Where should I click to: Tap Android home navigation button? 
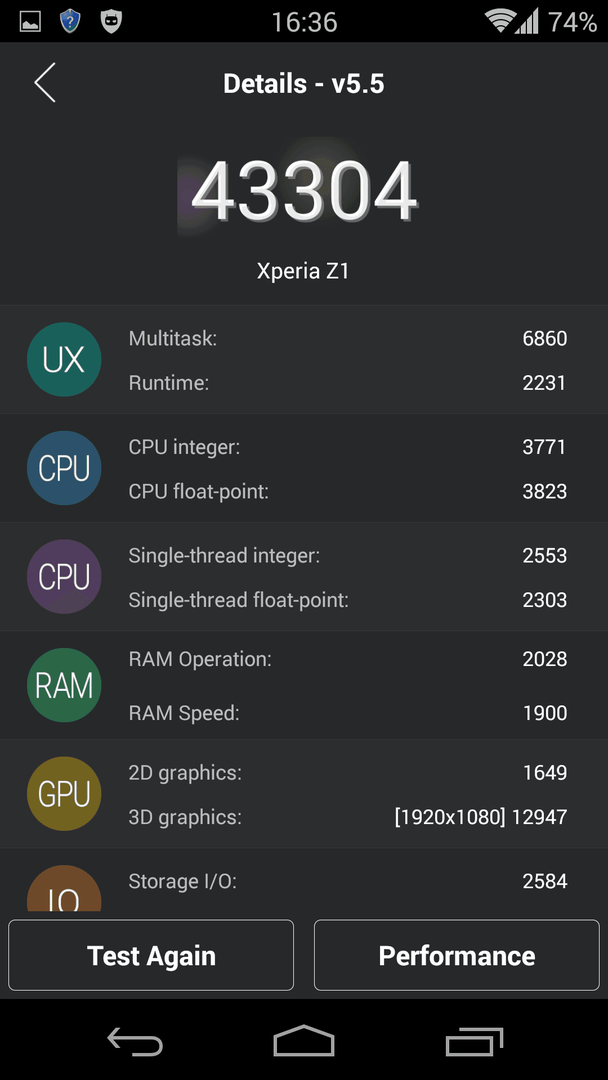click(x=304, y=1041)
